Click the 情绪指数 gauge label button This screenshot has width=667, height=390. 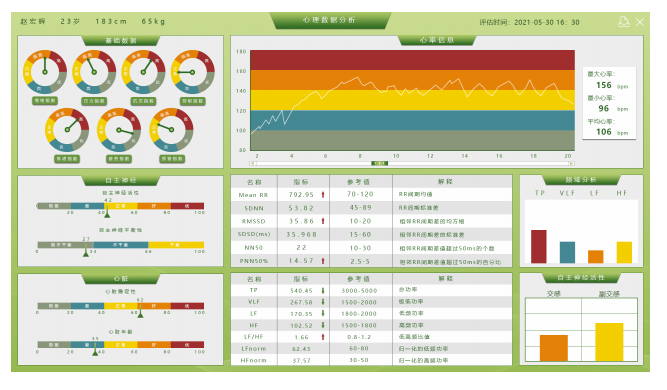tap(45, 101)
